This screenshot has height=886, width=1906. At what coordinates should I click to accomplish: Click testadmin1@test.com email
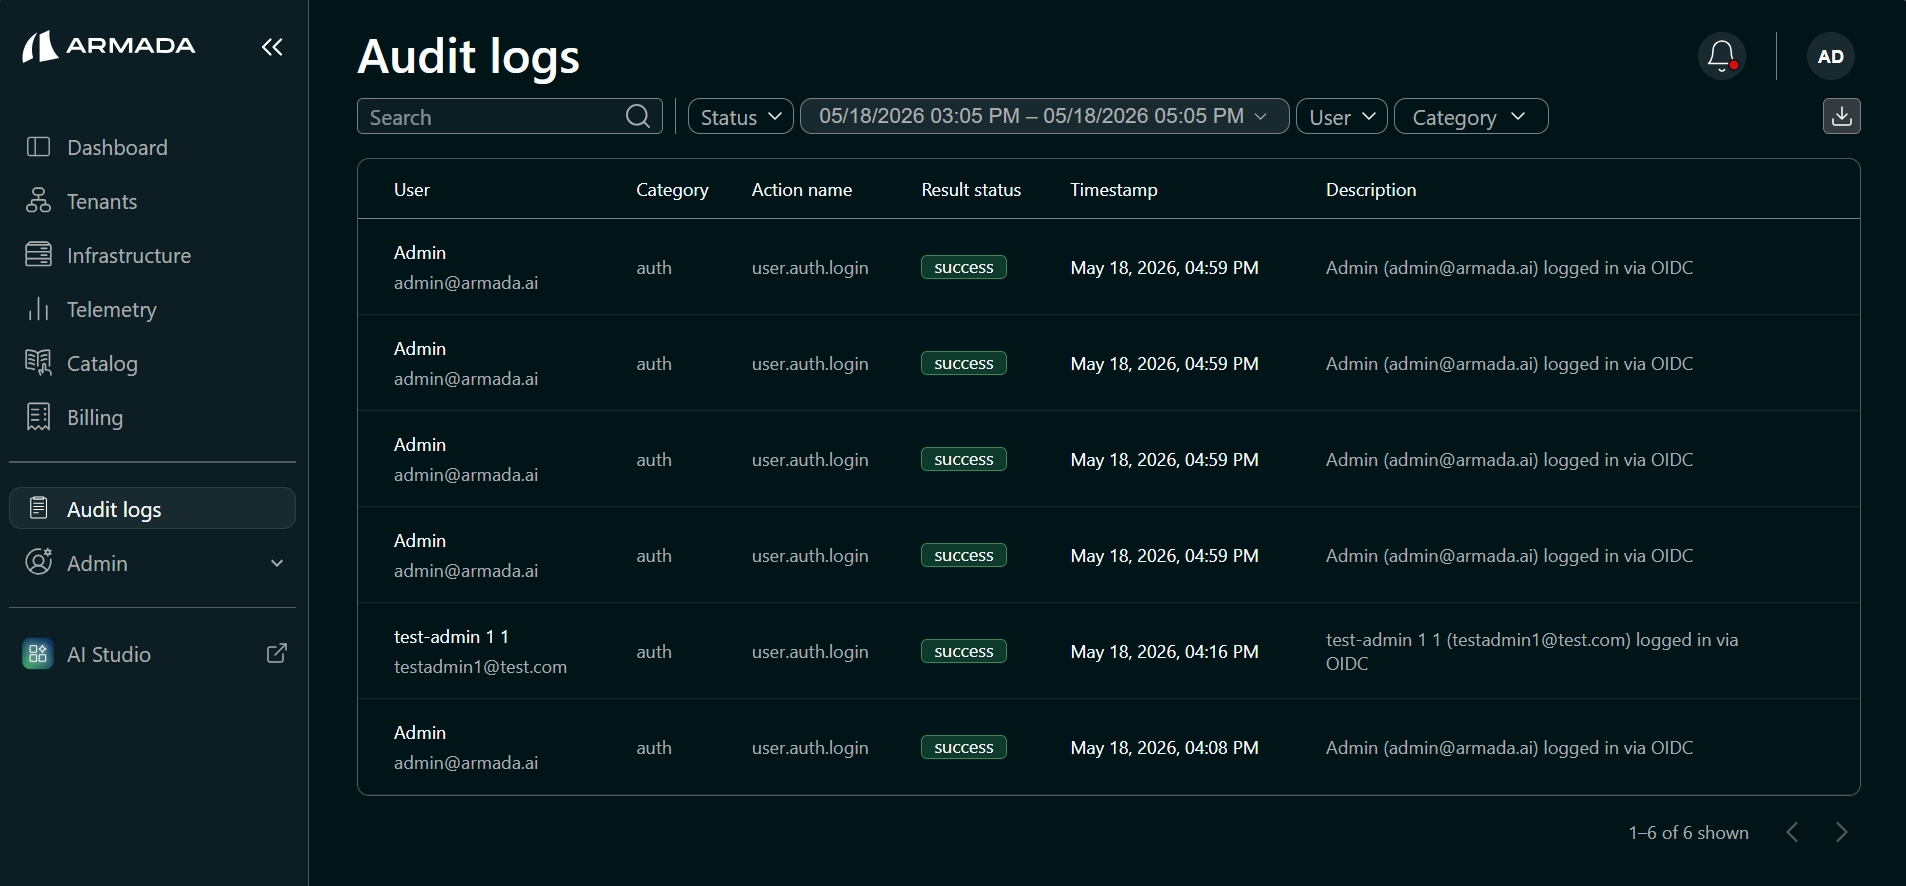tap(480, 666)
